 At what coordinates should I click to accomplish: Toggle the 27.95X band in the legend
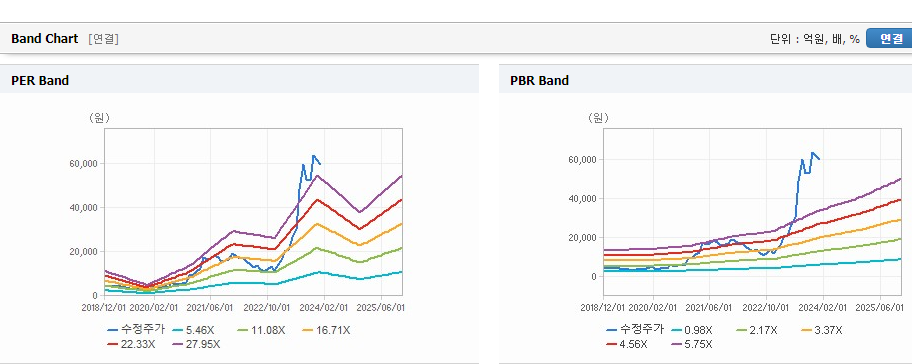click(197, 344)
